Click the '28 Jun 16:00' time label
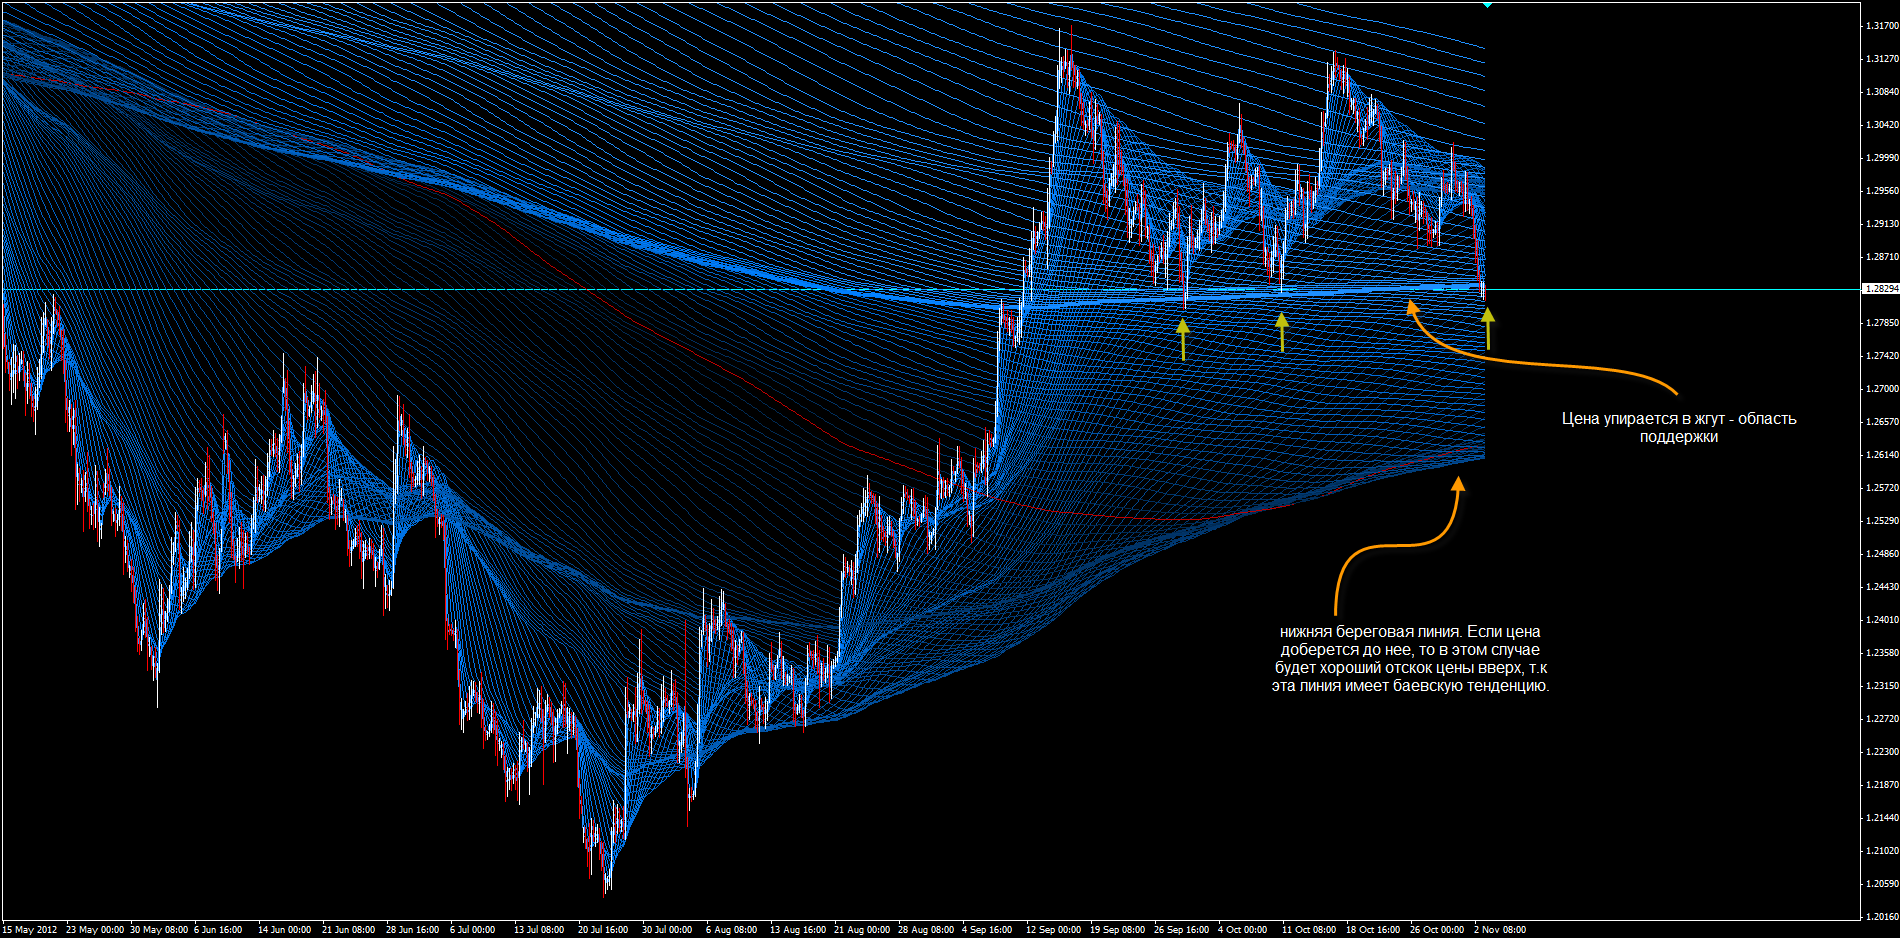 (x=413, y=930)
